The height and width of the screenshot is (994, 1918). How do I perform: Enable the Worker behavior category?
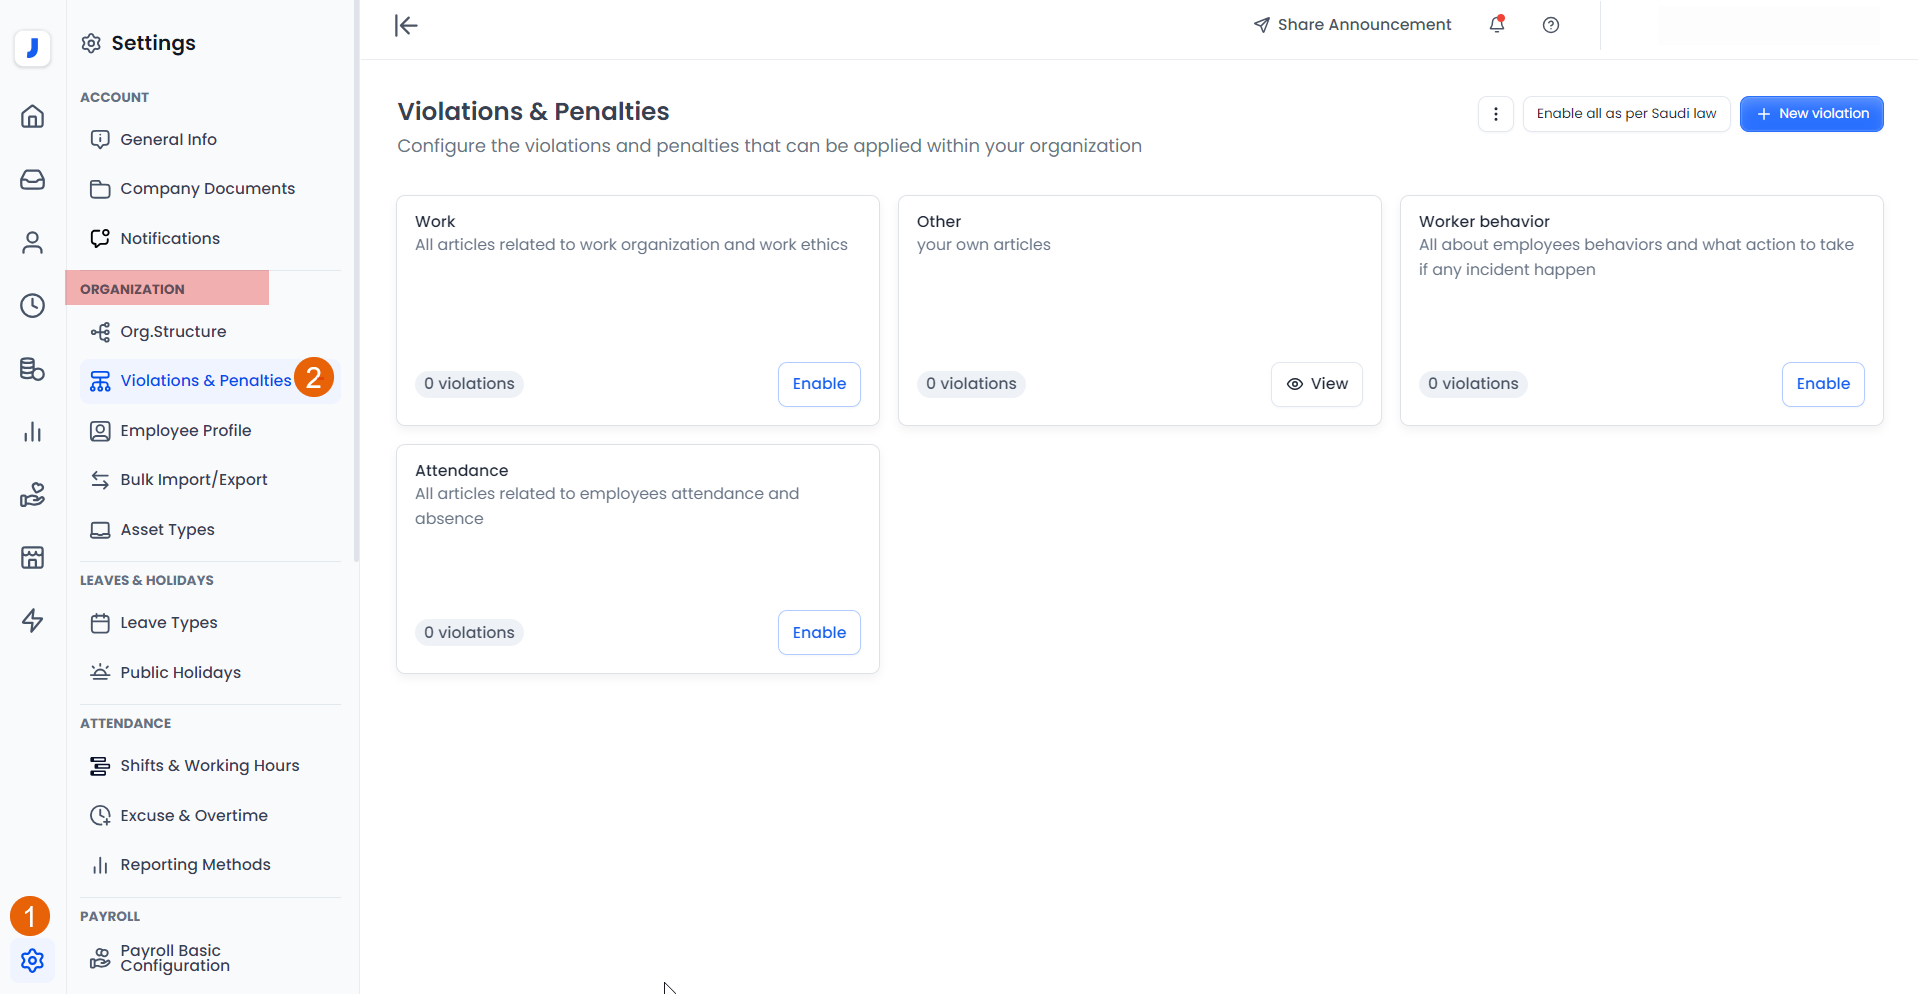1822,384
